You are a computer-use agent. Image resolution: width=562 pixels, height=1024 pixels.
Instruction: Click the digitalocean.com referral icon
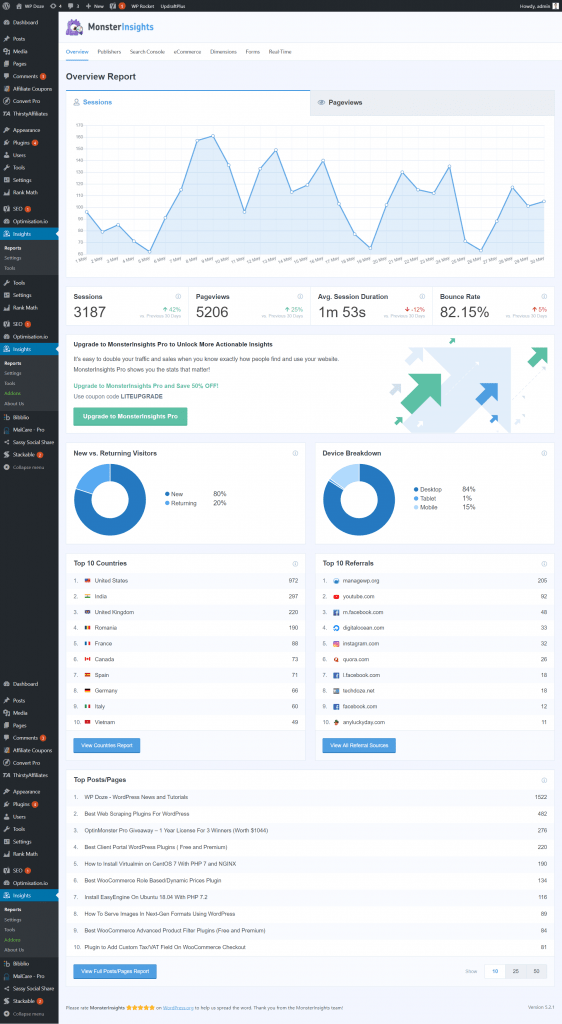click(x=336, y=628)
